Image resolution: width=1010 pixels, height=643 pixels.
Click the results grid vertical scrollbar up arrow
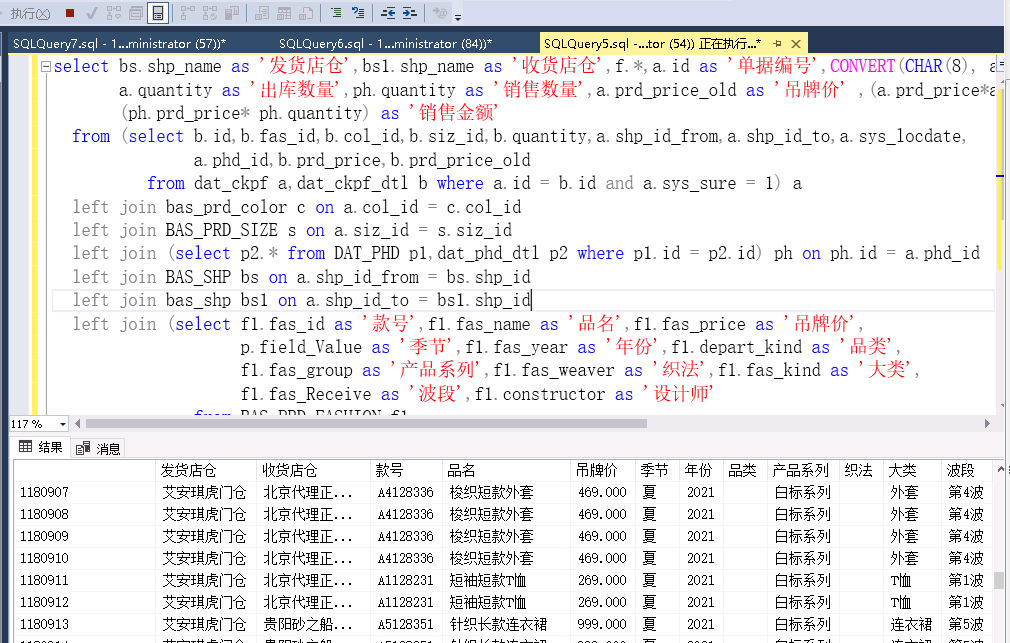pos(1000,469)
